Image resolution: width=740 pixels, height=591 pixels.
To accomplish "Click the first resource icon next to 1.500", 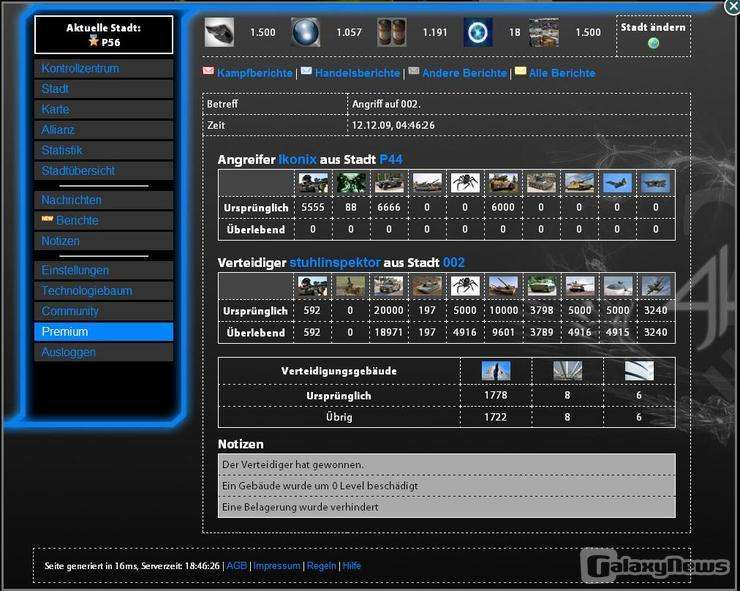I will click(x=219, y=32).
